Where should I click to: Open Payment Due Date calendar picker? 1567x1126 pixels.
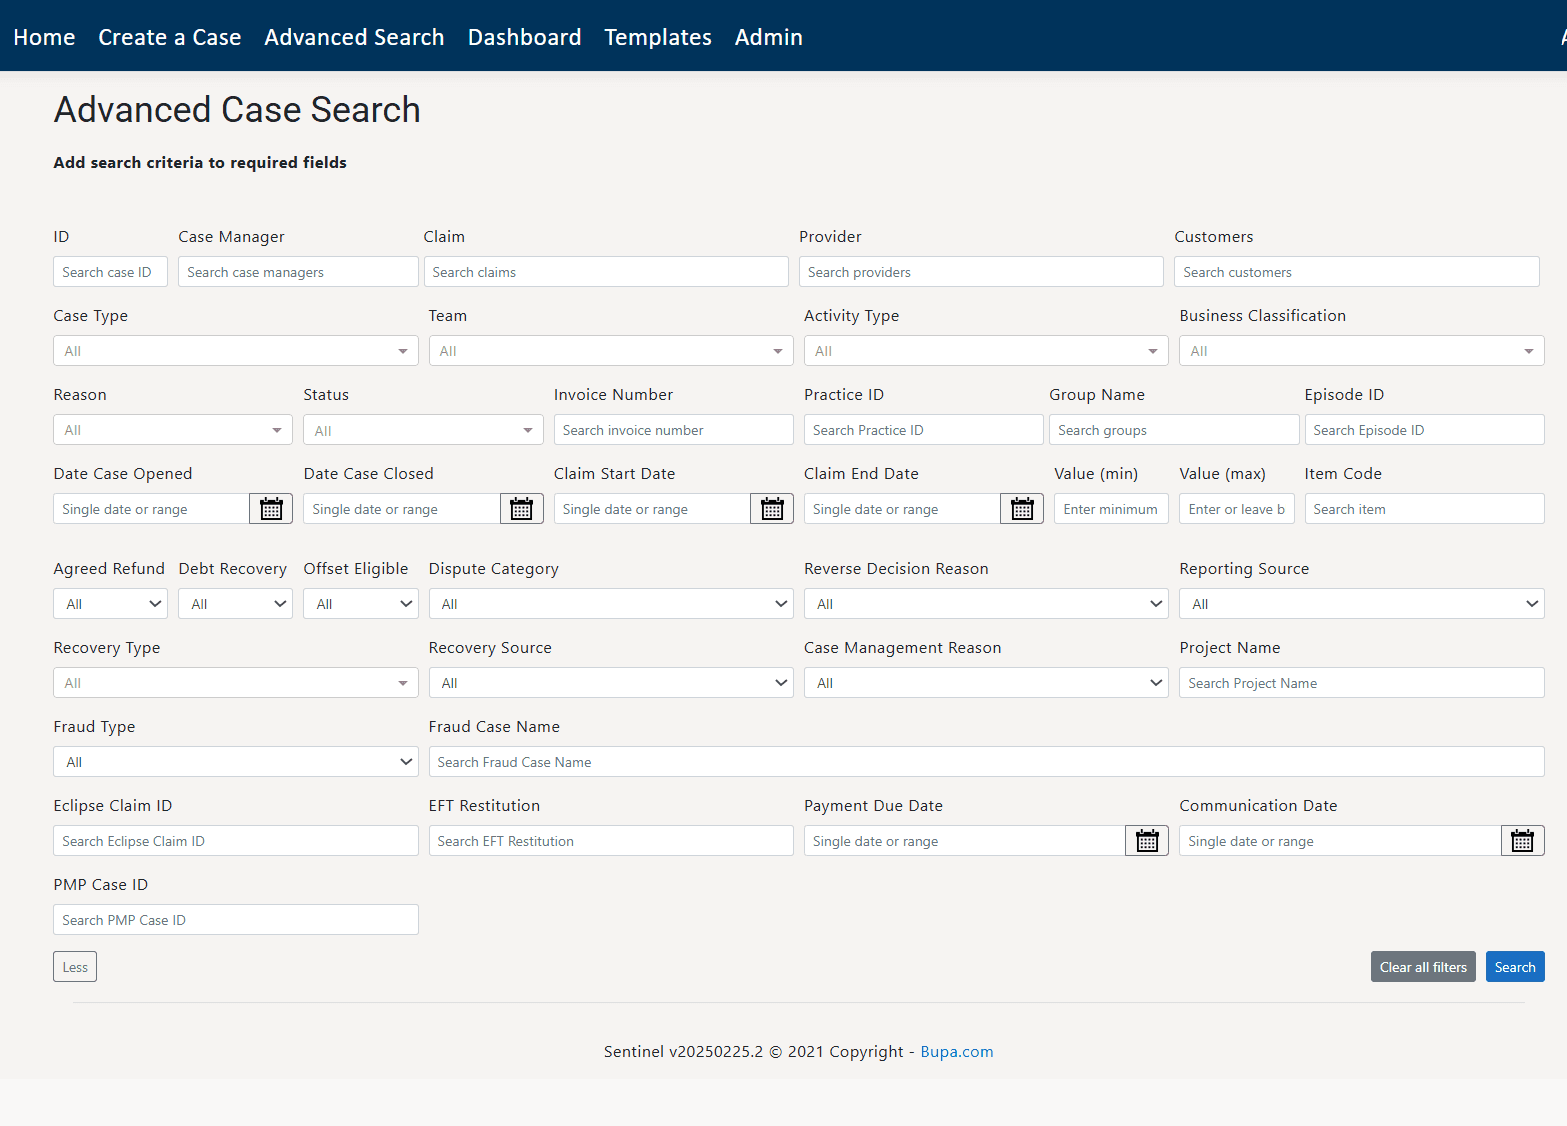point(1147,841)
